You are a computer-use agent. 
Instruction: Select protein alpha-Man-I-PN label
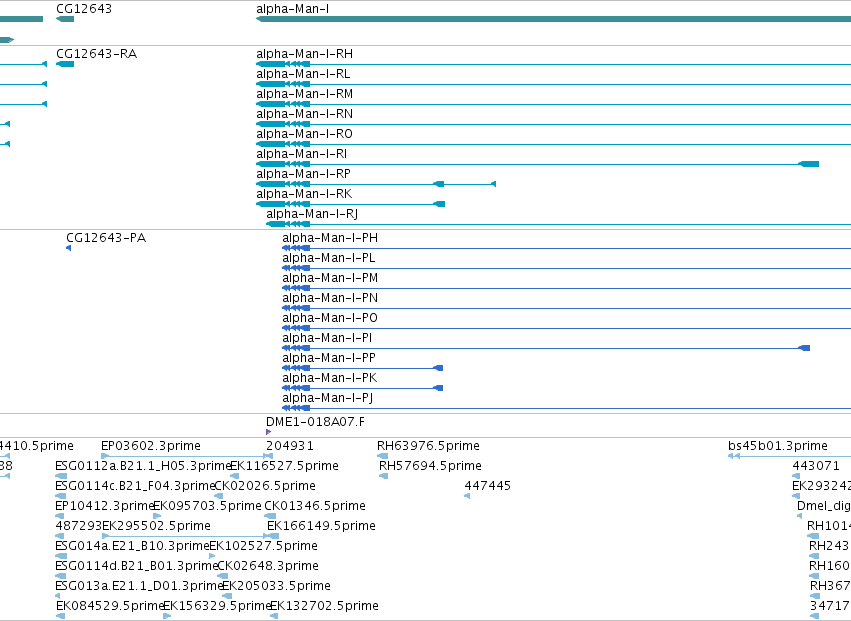click(x=330, y=298)
